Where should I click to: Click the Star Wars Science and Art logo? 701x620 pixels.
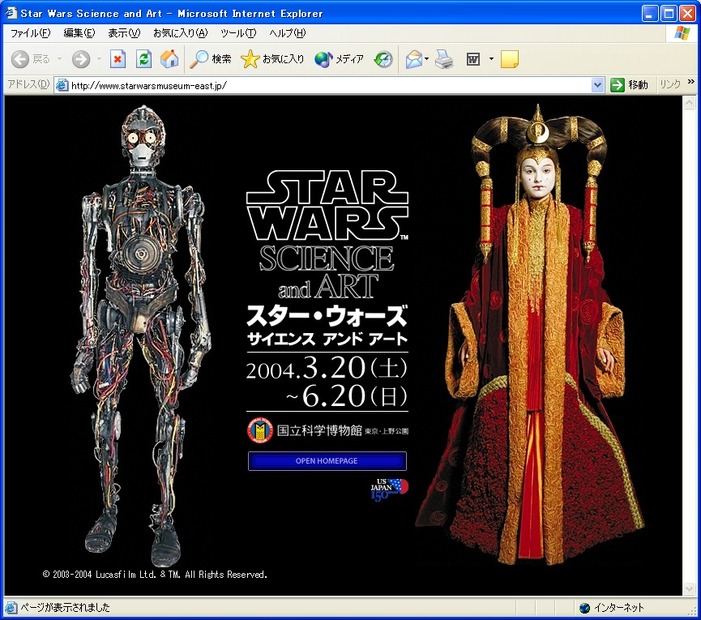(x=327, y=235)
